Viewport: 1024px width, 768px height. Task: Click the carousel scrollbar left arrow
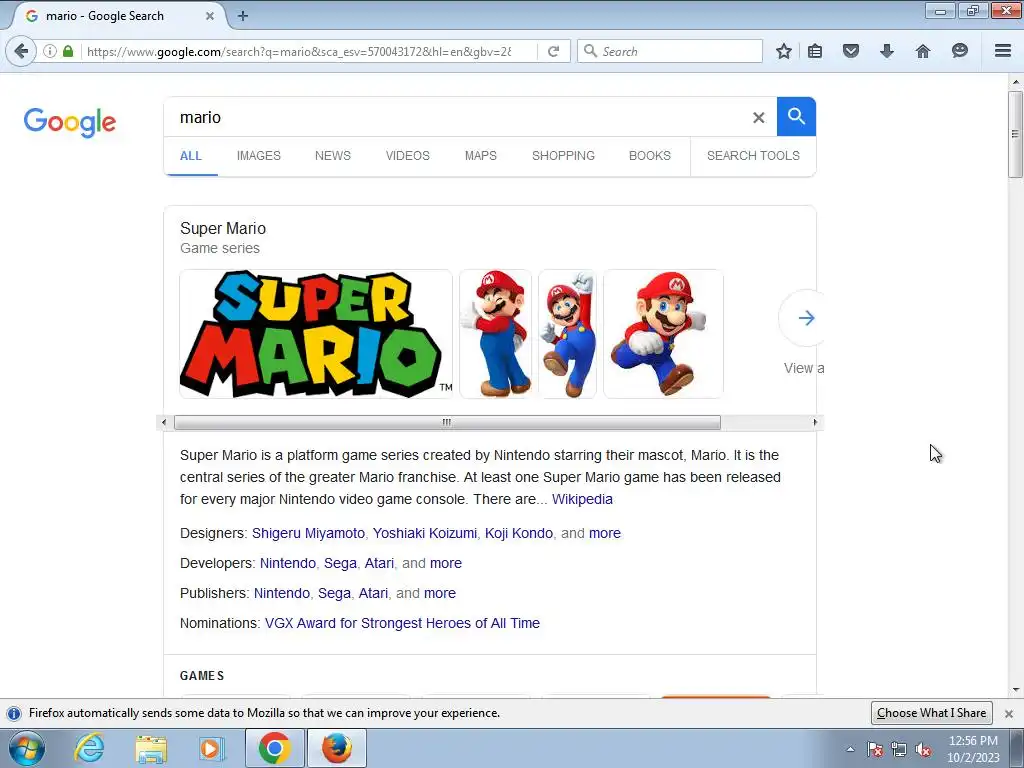coord(164,422)
